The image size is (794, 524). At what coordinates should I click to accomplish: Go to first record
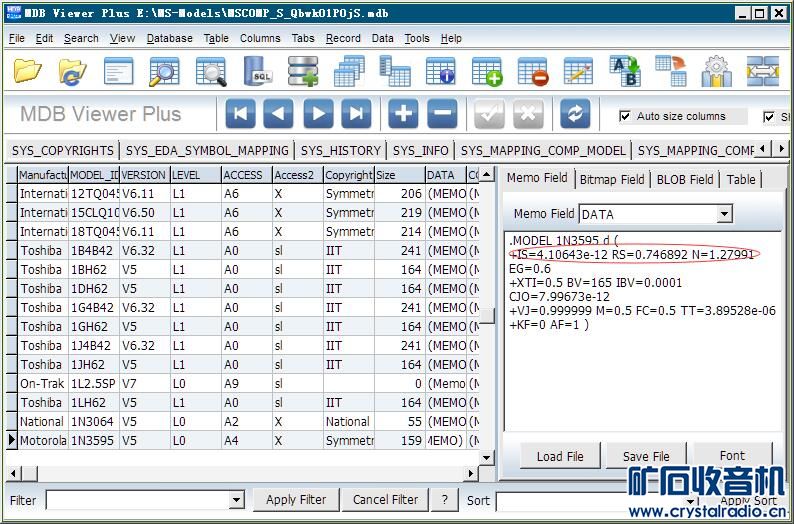tap(241, 113)
